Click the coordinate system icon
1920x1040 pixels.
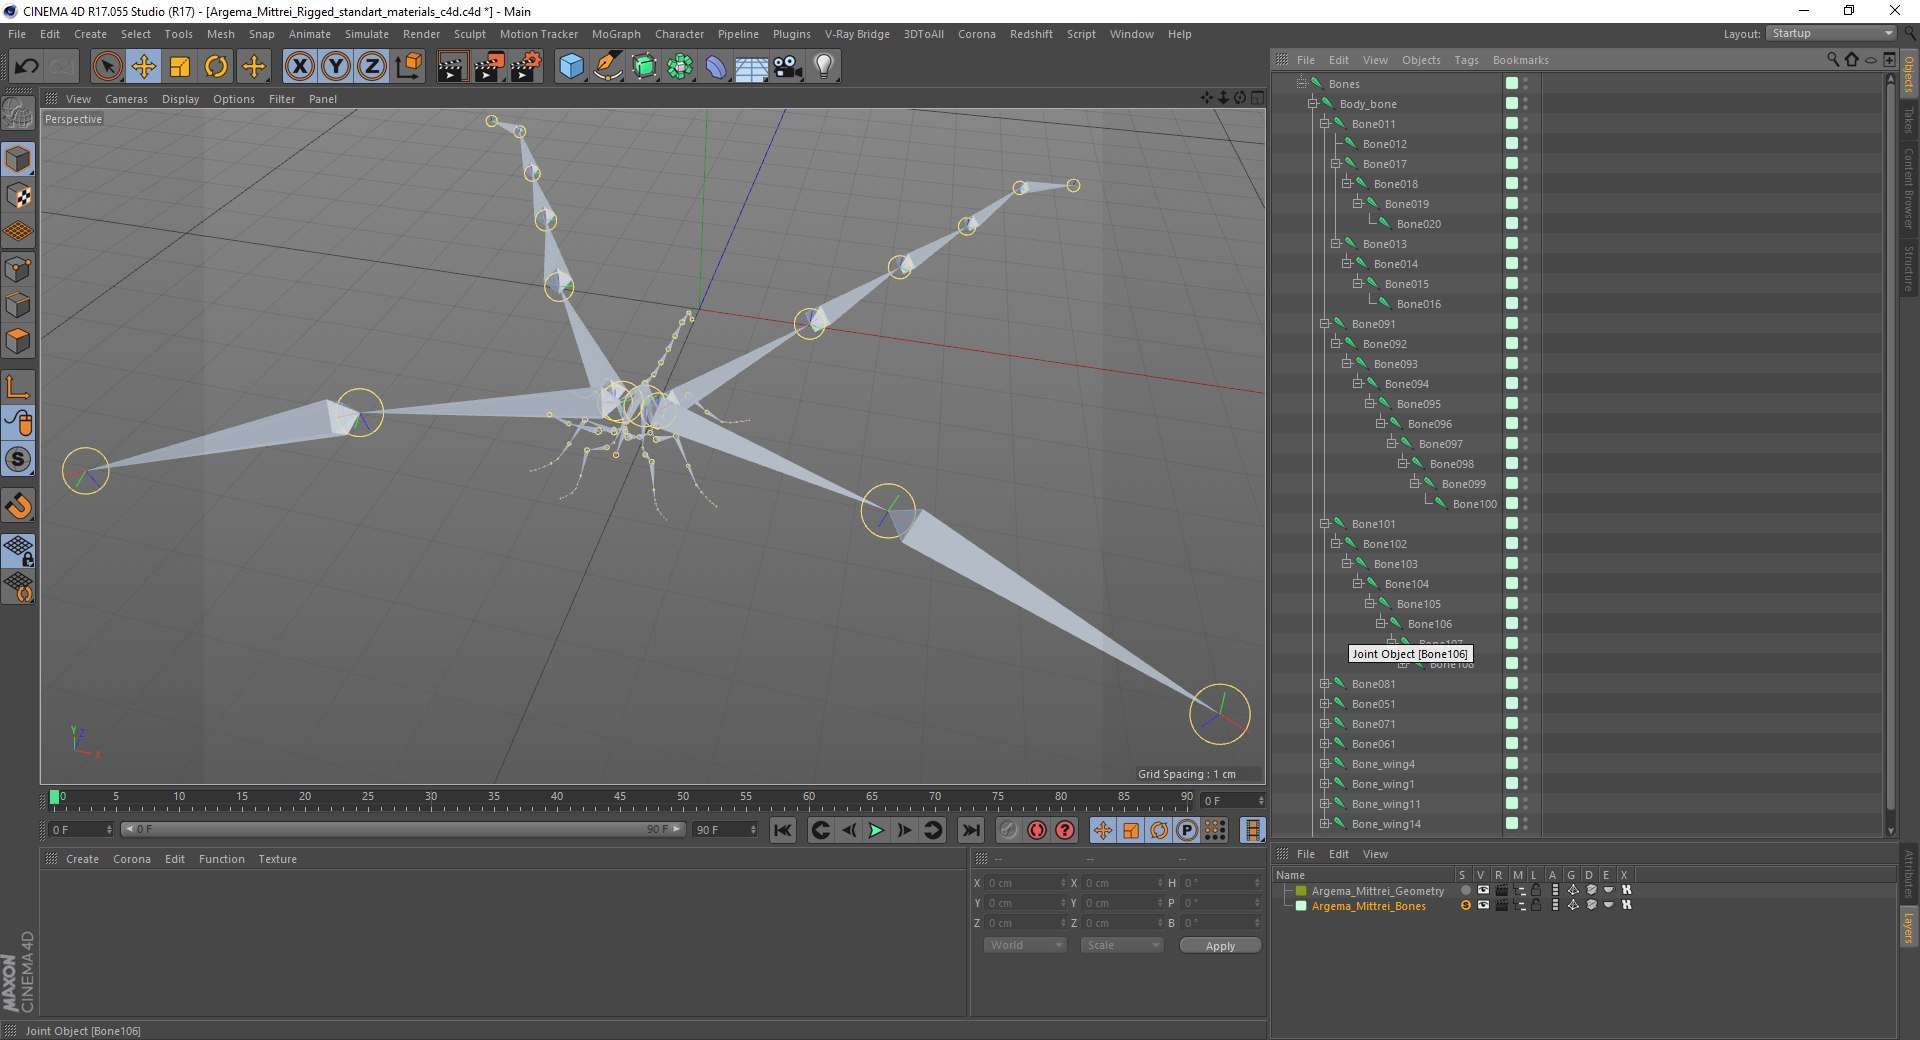[409, 67]
